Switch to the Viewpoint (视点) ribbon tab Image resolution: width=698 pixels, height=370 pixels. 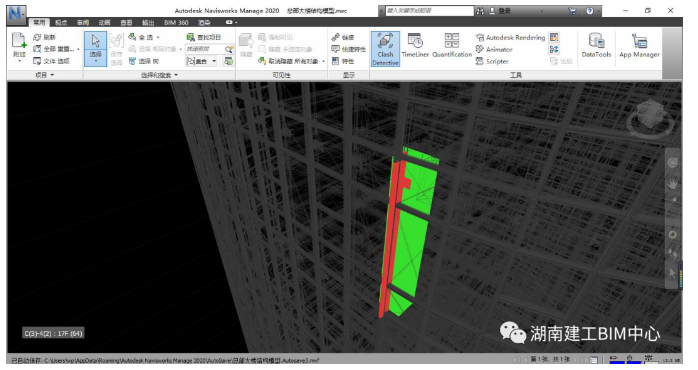click(x=61, y=22)
